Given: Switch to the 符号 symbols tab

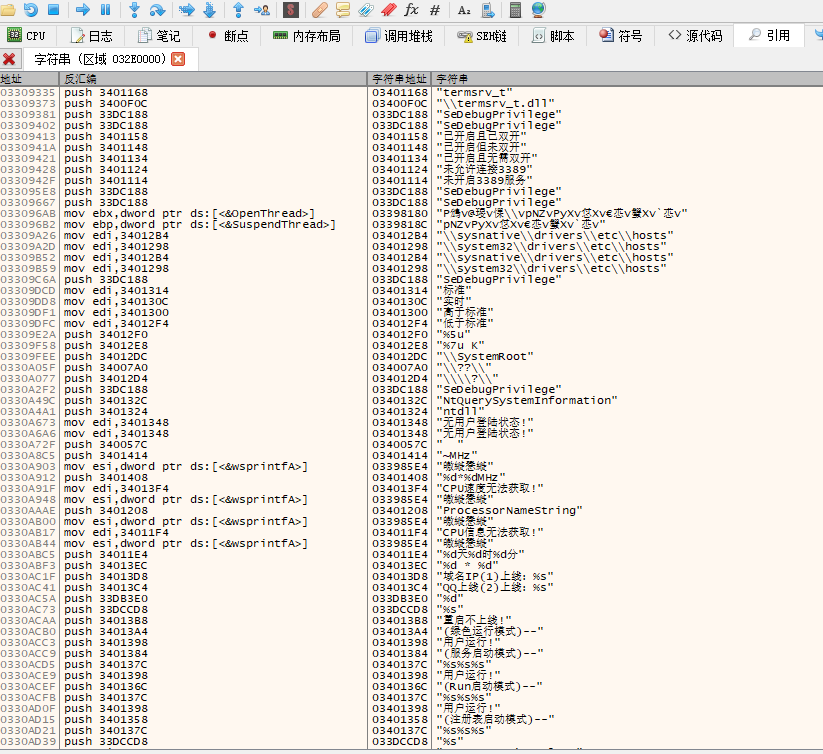Looking at the screenshot, I should pyautogui.click(x=621, y=36).
